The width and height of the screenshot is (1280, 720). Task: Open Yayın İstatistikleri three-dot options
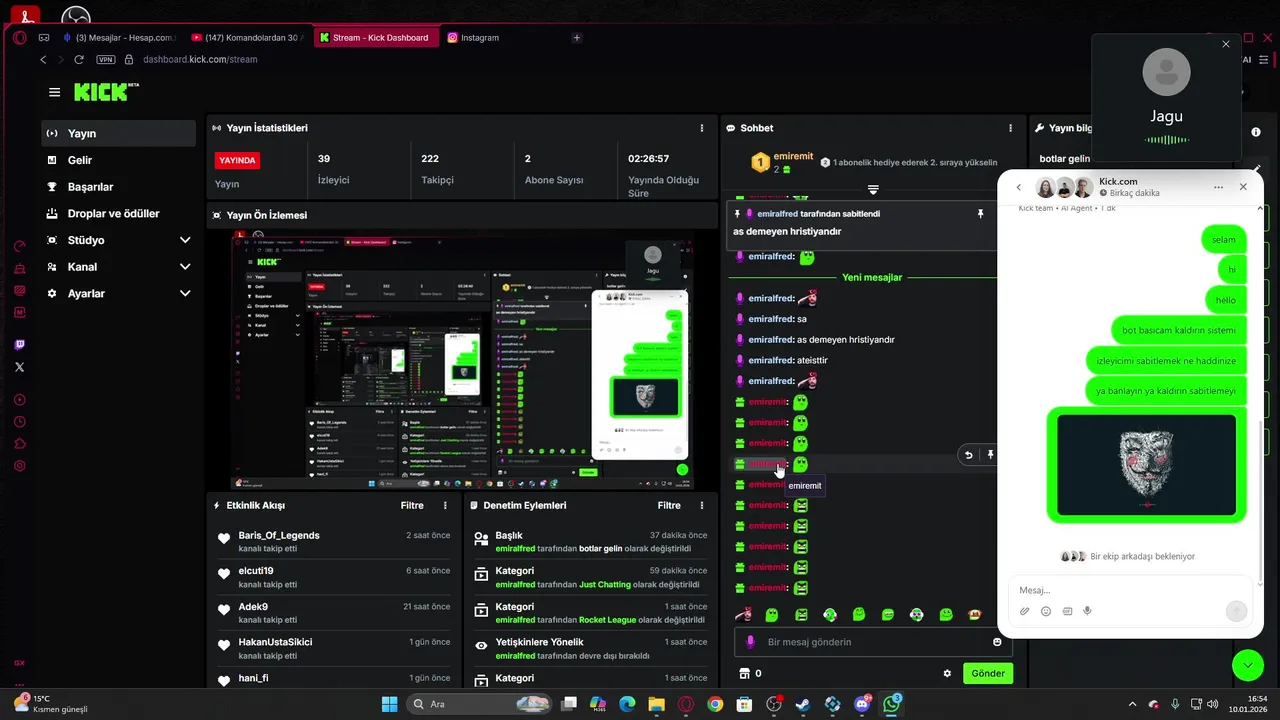pos(702,128)
